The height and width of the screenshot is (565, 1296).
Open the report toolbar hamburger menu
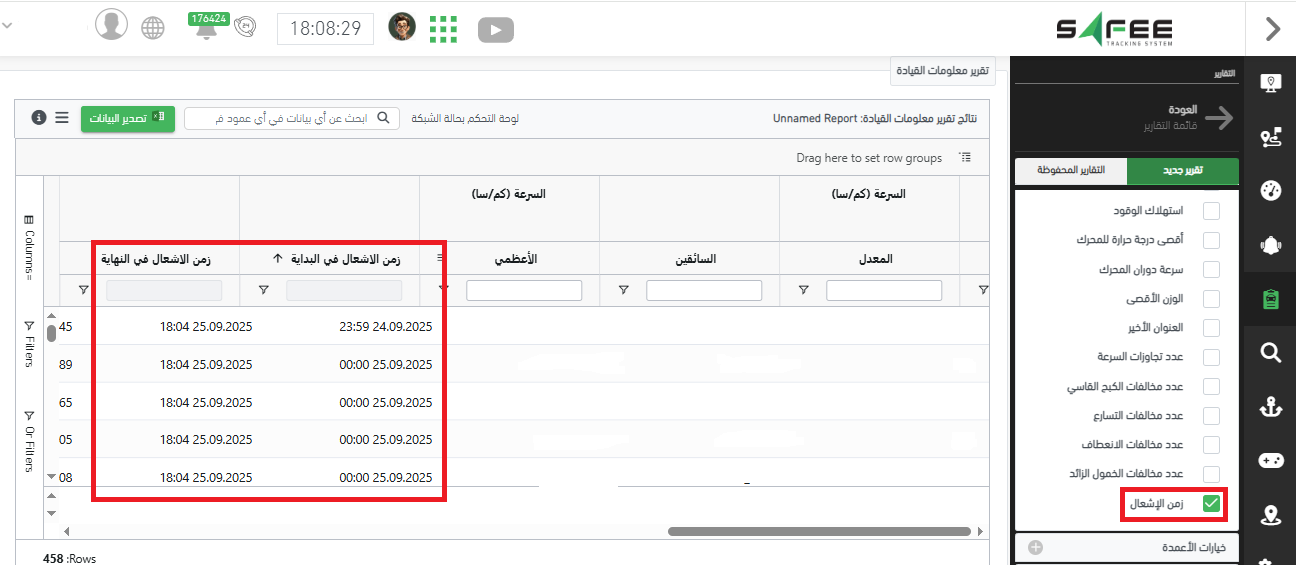[62, 118]
